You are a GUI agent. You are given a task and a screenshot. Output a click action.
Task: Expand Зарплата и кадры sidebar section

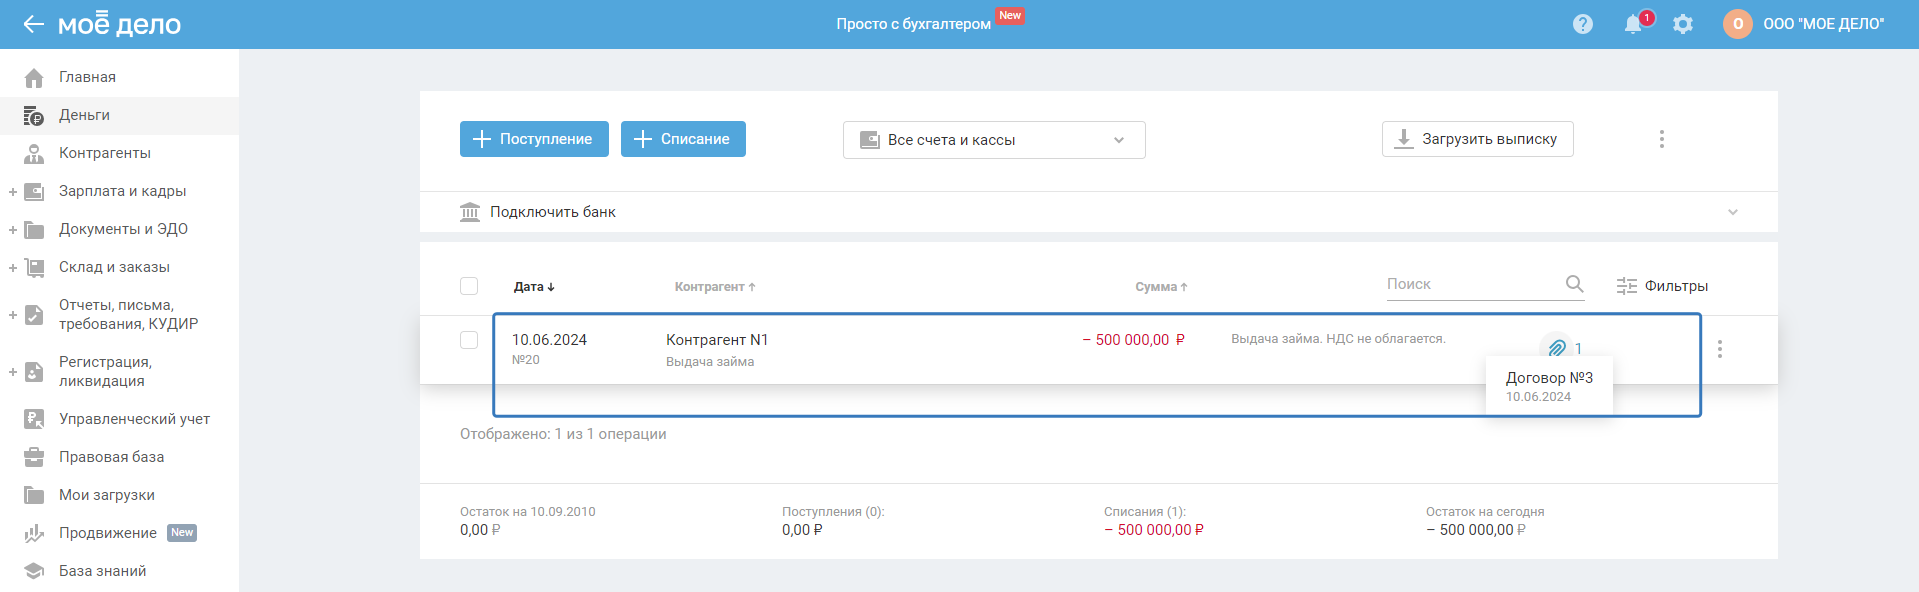[13, 191]
